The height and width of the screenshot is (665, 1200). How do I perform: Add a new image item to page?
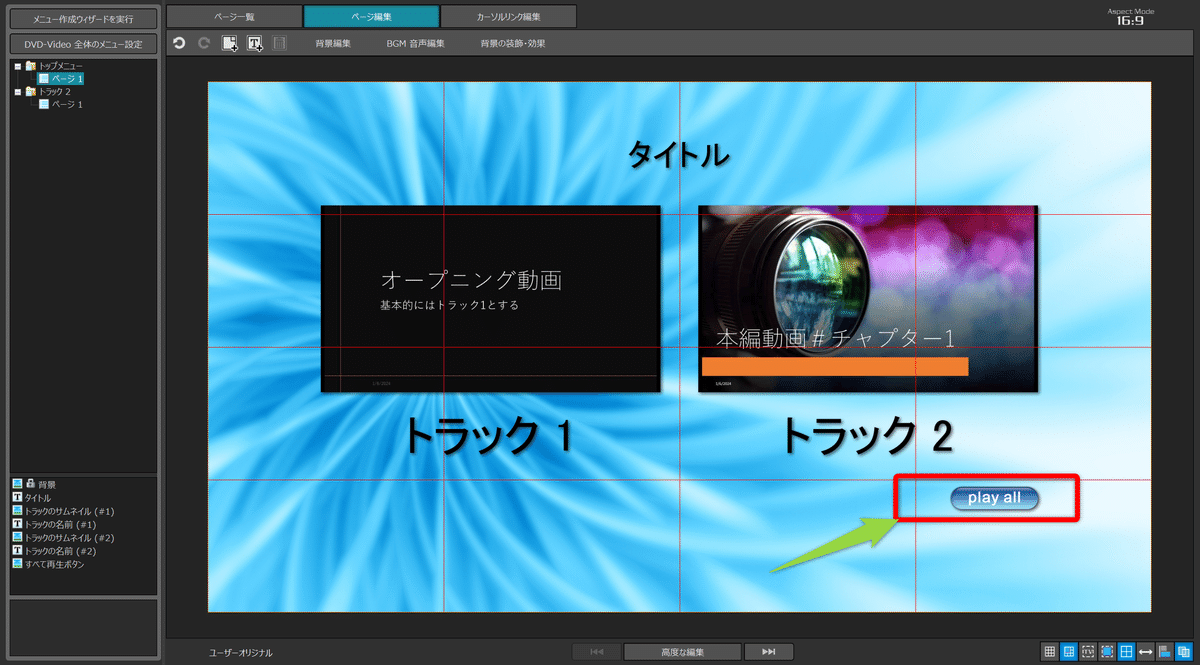click(230, 43)
